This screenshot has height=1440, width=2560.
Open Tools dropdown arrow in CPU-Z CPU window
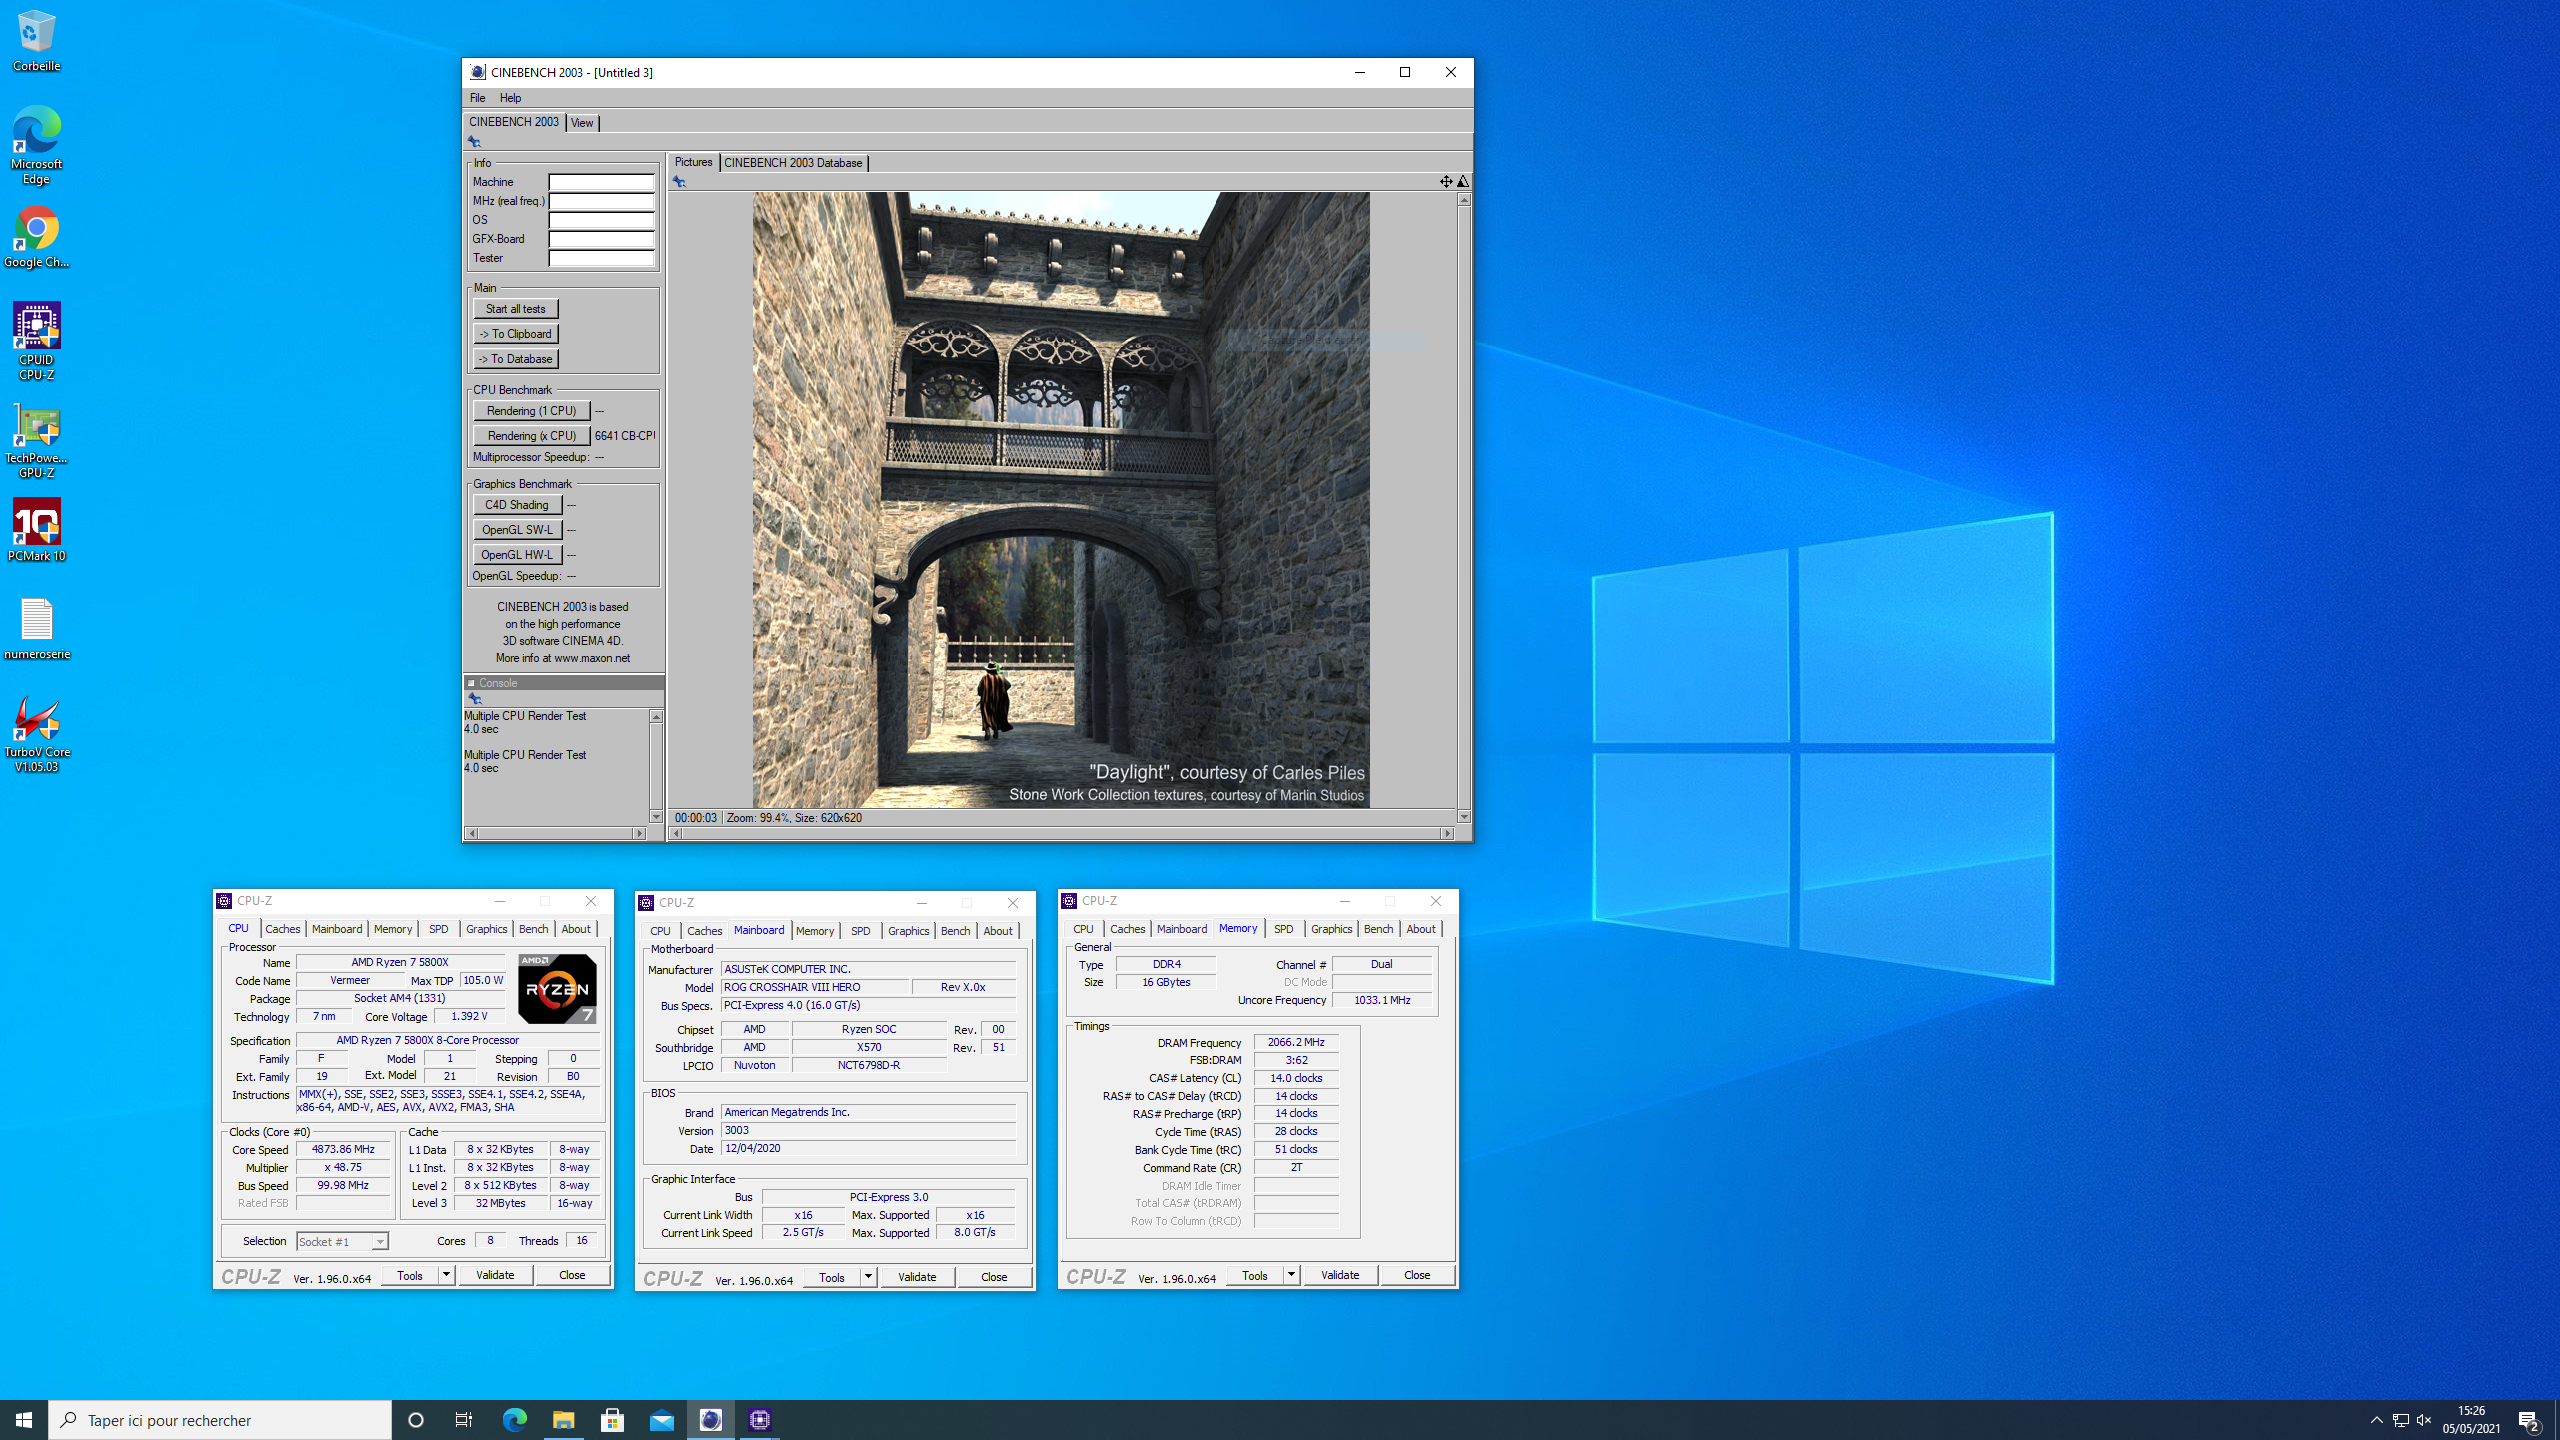tap(446, 1274)
